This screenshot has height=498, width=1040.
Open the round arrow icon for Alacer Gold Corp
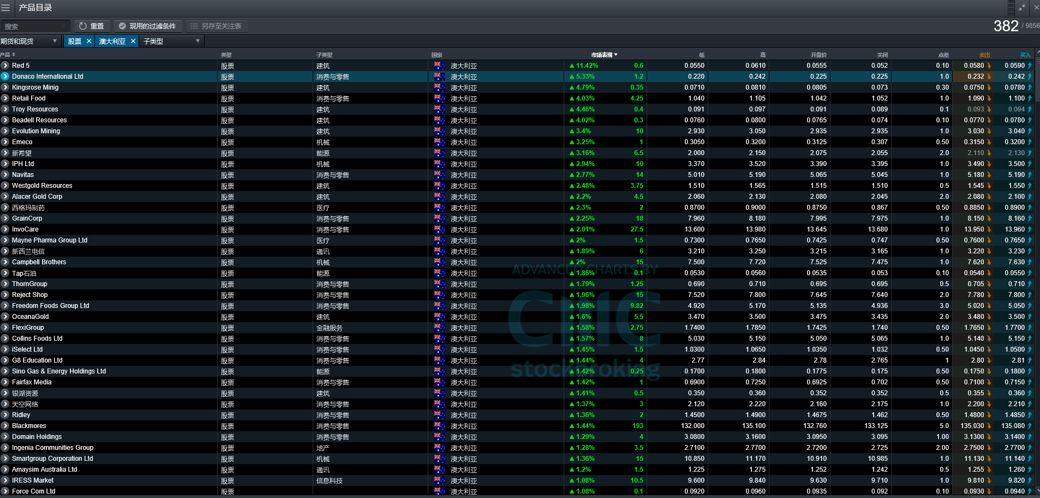pyautogui.click(x=5, y=196)
